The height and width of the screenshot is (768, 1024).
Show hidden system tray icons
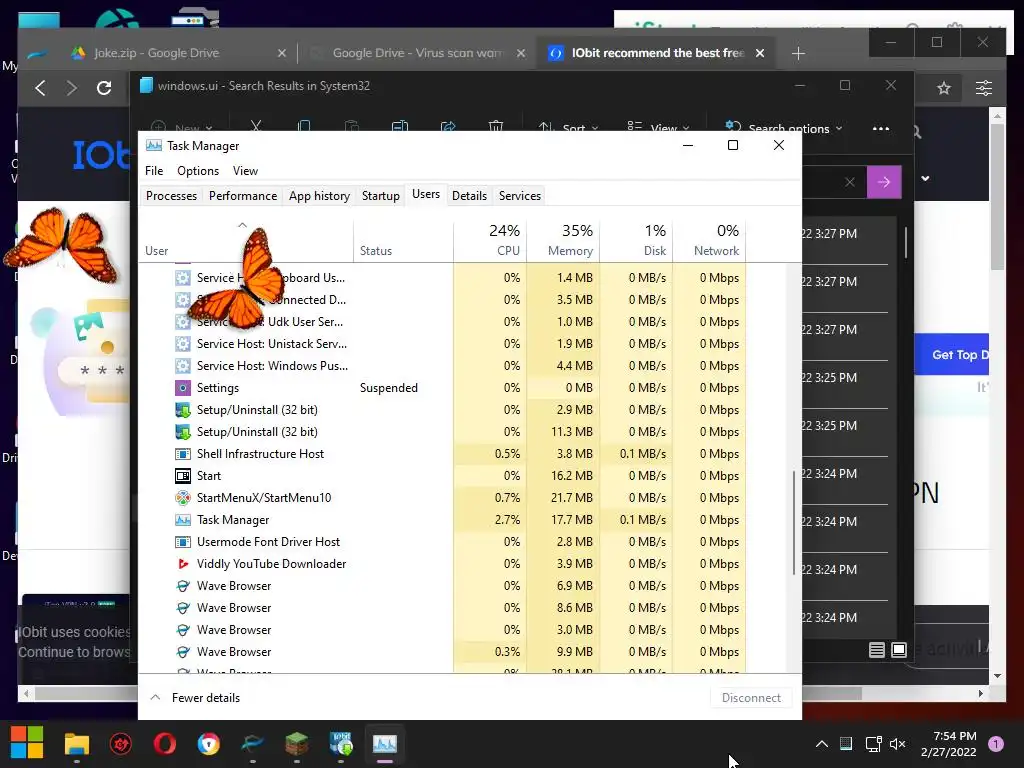(822, 744)
